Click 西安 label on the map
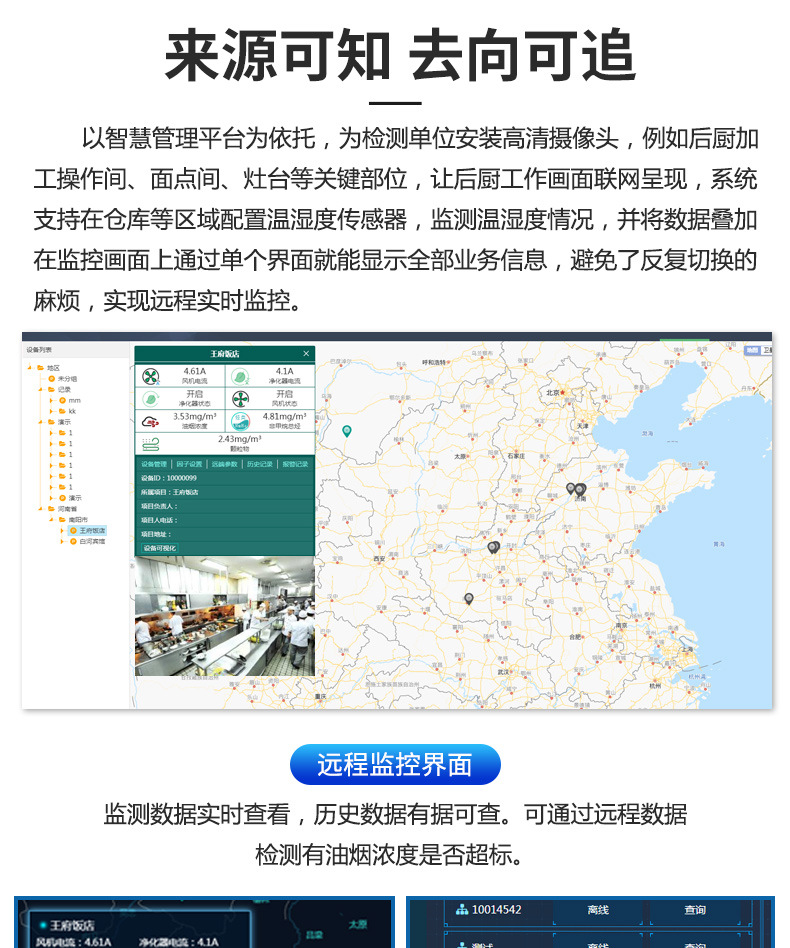The height and width of the screenshot is (948, 790). 379,559
